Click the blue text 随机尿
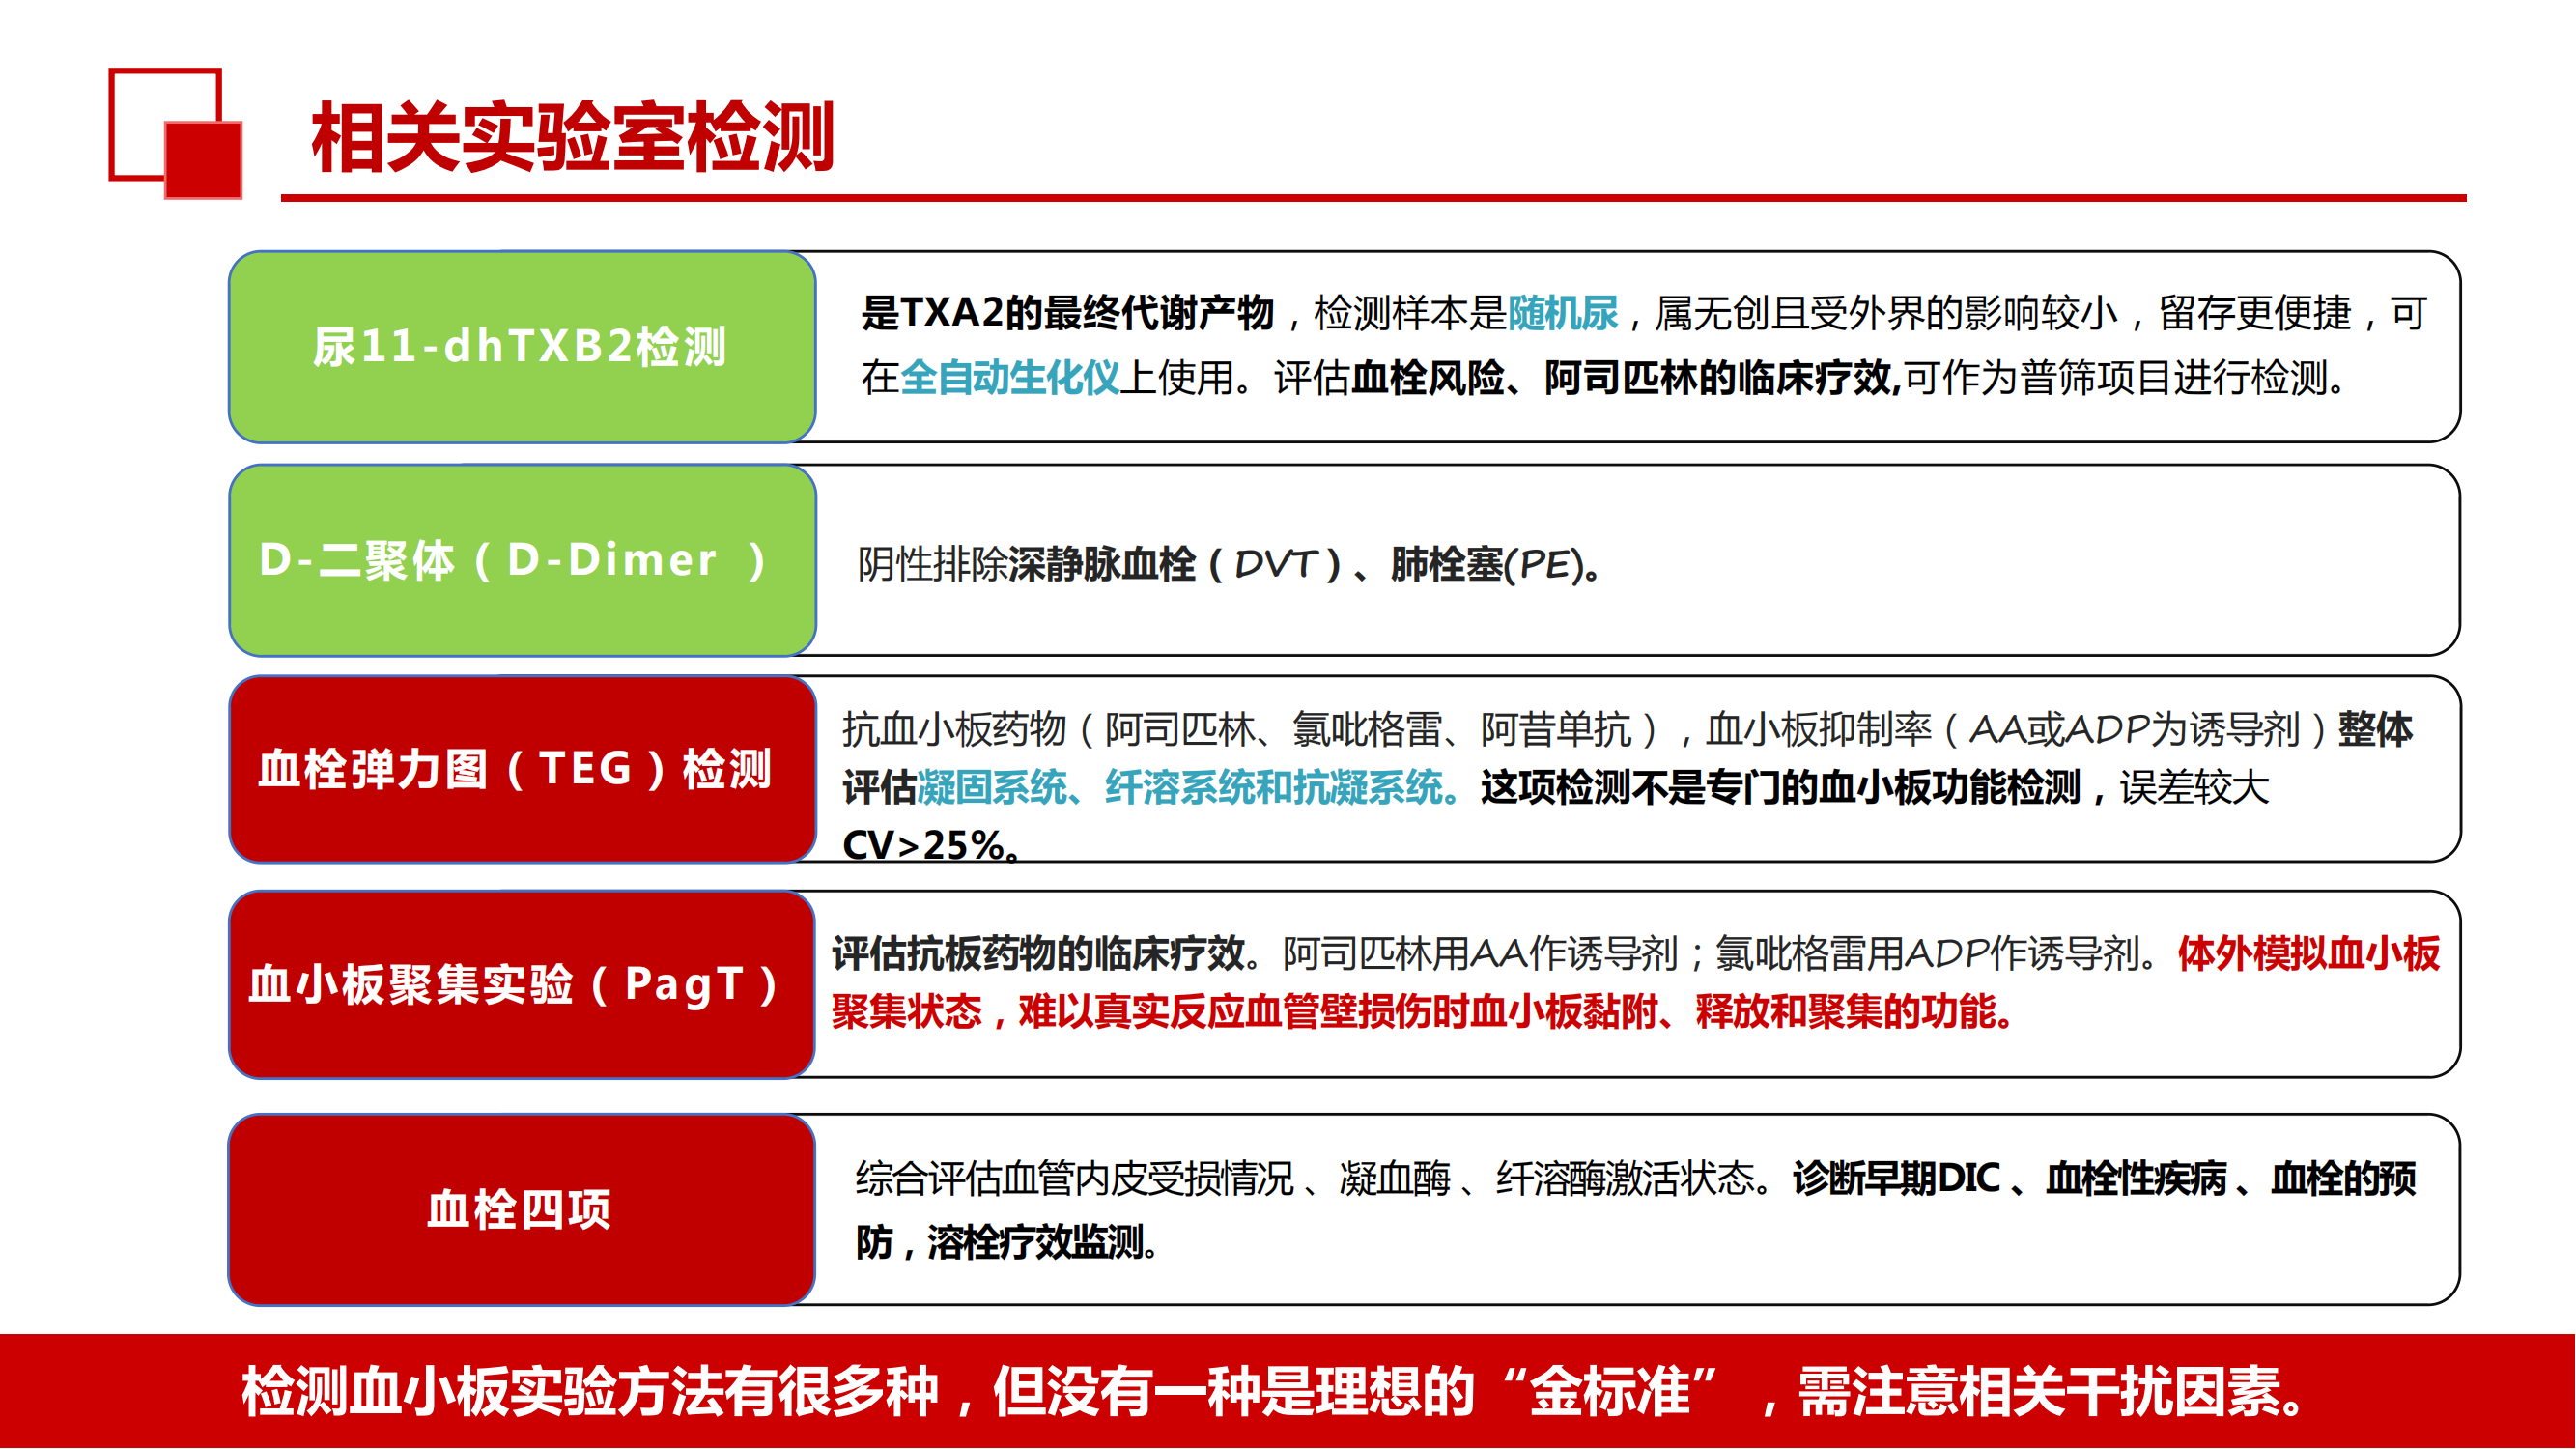 (x=1562, y=314)
